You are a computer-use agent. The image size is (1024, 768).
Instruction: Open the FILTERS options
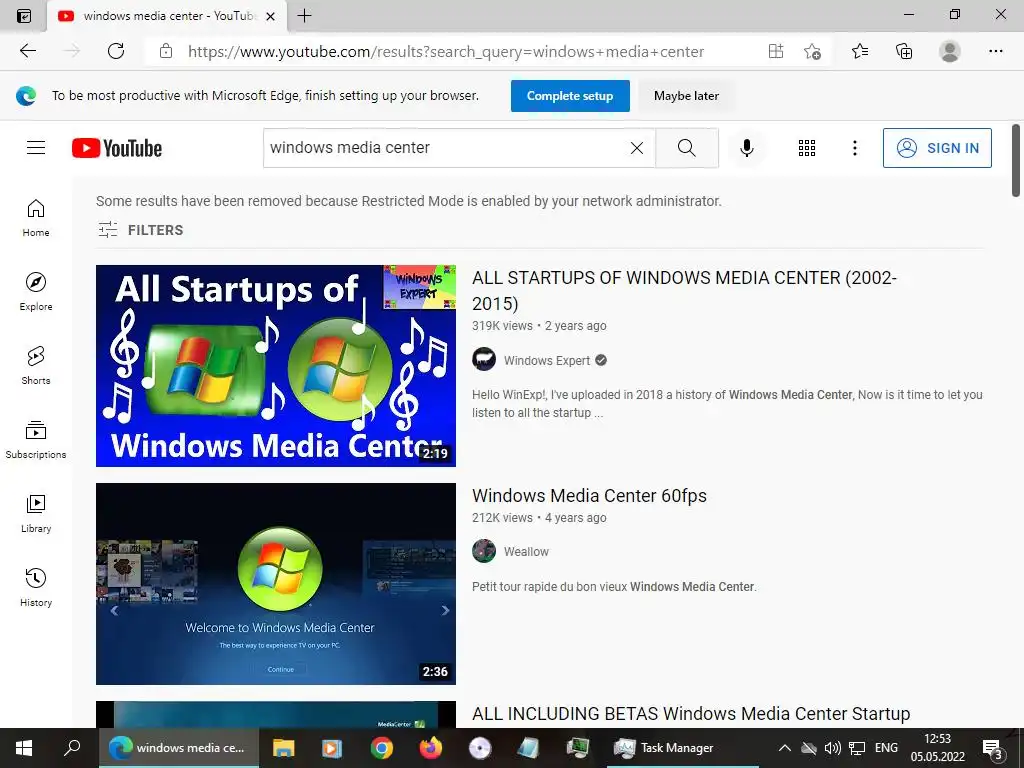(140, 230)
